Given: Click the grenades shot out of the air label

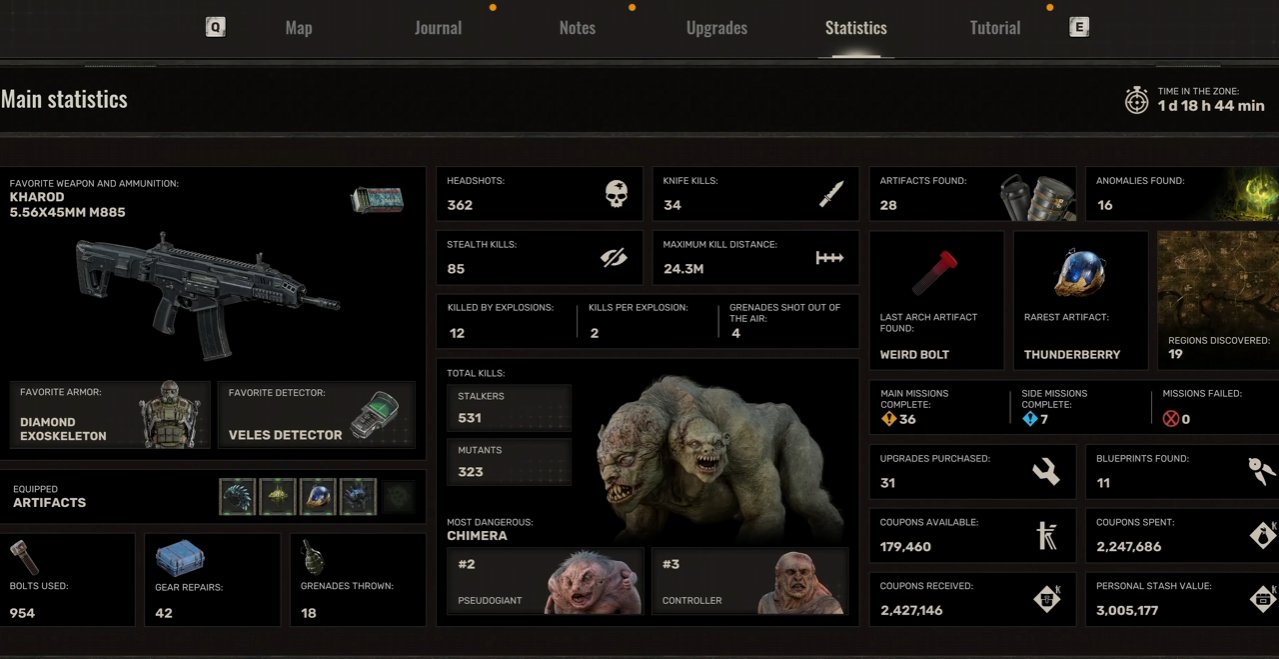Looking at the screenshot, I should pos(785,313).
